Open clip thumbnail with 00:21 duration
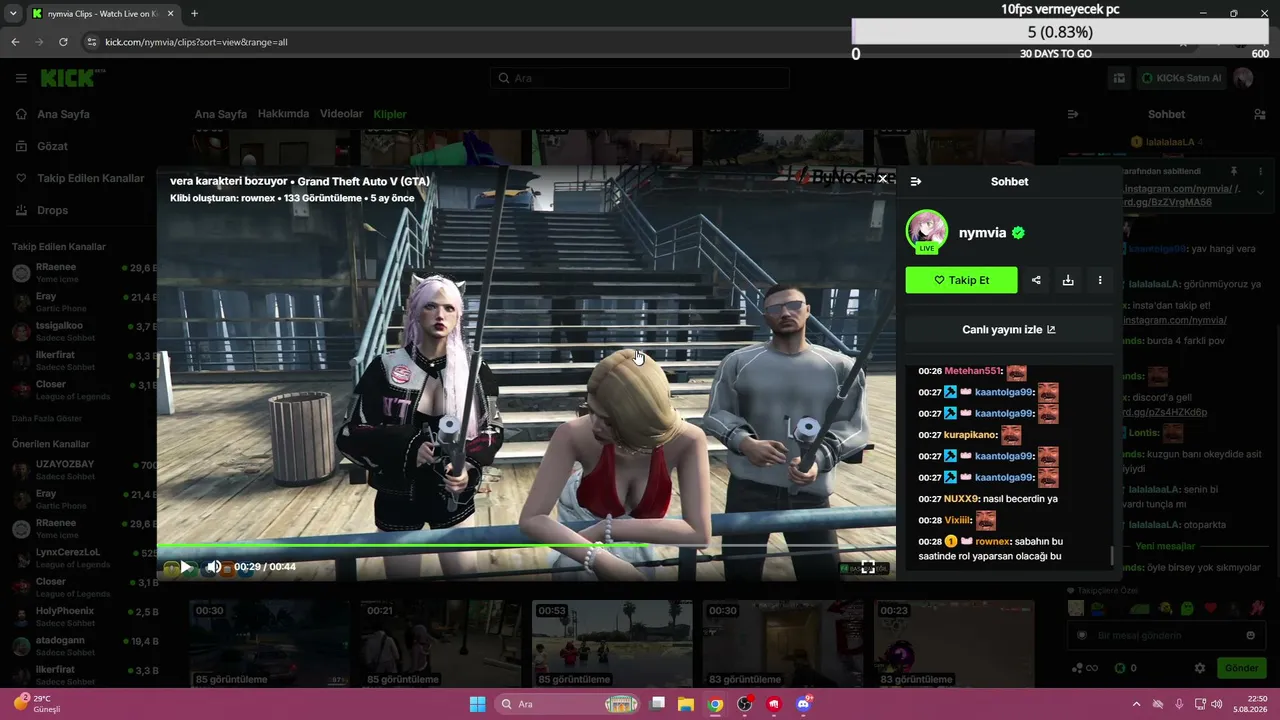Viewport: 1280px width, 720px height. coord(440,643)
